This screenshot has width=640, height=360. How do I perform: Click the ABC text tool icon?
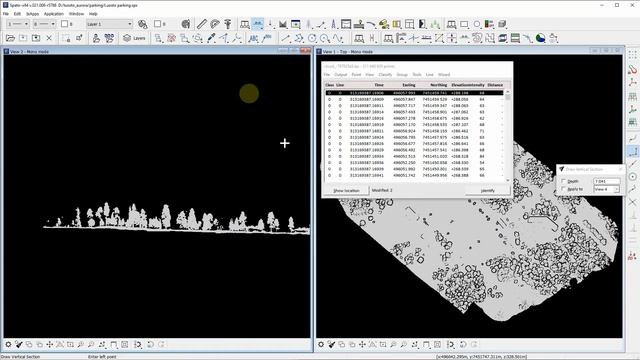(x=253, y=38)
